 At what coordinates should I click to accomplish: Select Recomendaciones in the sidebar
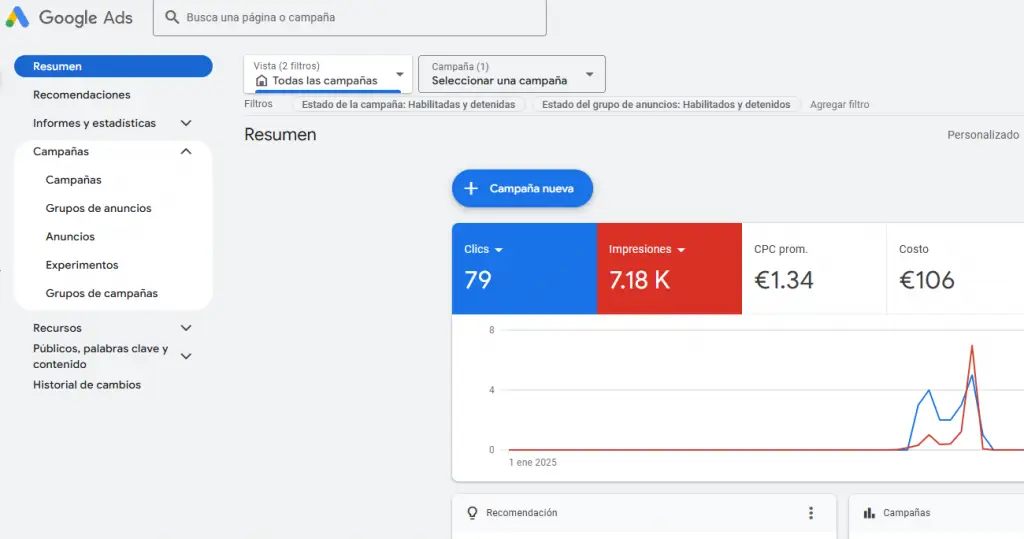click(x=82, y=95)
